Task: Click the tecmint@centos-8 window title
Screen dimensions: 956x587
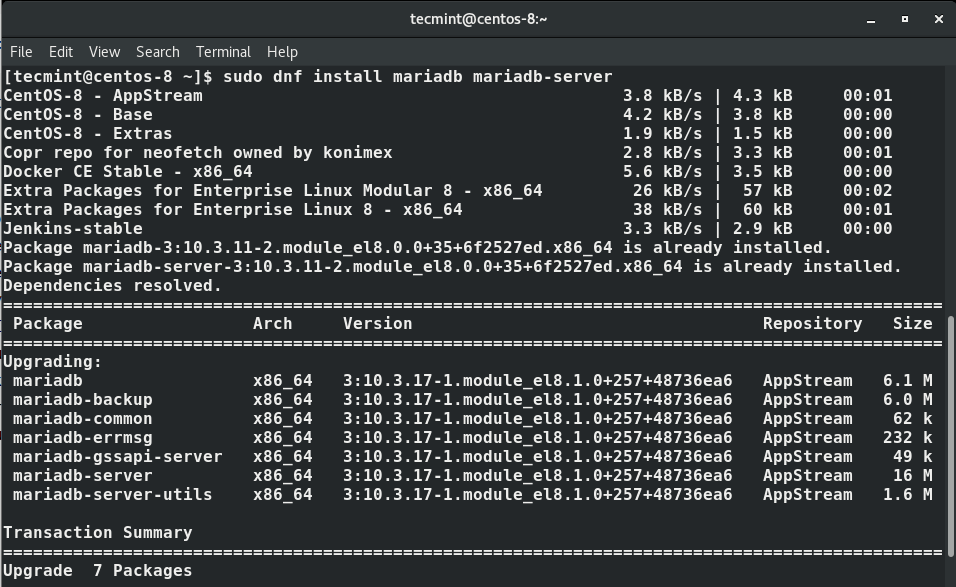Action: (x=478, y=19)
